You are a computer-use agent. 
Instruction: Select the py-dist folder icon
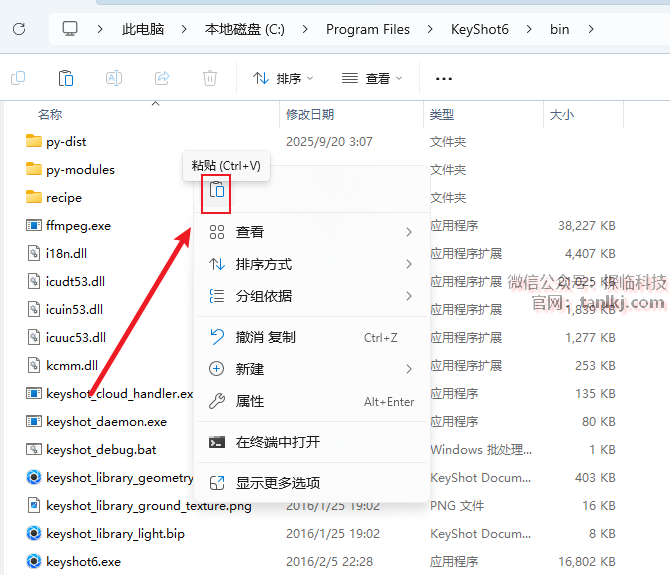point(34,141)
